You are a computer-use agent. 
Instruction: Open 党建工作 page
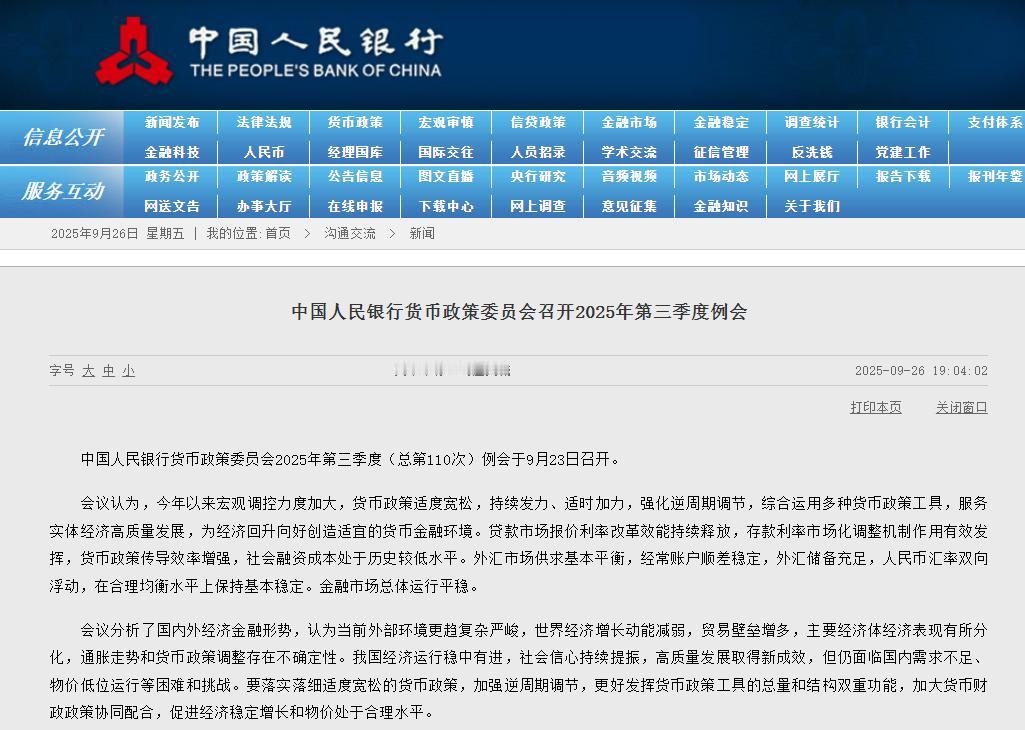[903, 152]
